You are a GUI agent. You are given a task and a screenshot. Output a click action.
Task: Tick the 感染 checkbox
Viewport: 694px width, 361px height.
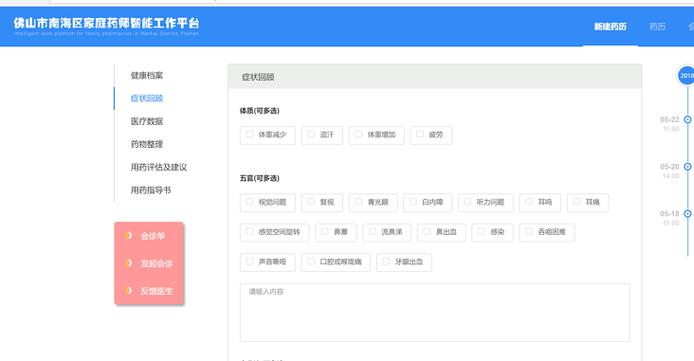tap(481, 231)
